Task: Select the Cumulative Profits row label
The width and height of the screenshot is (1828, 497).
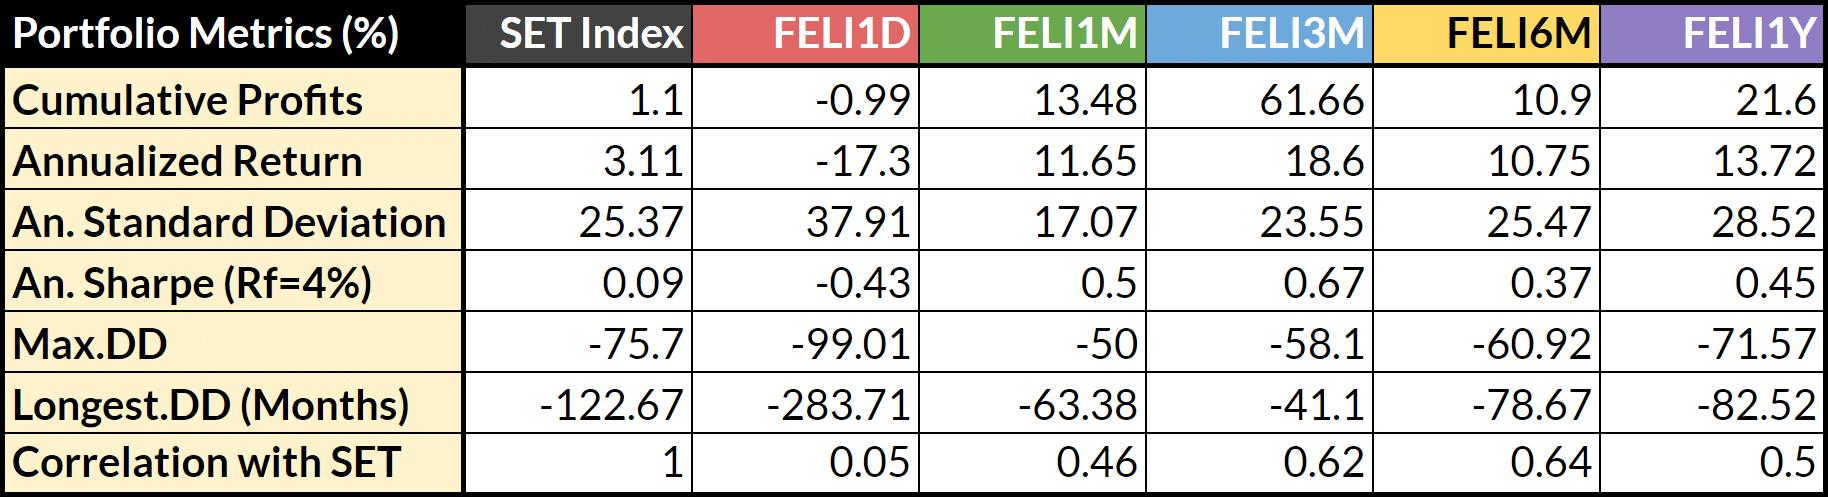Action: [x=232, y=100]
